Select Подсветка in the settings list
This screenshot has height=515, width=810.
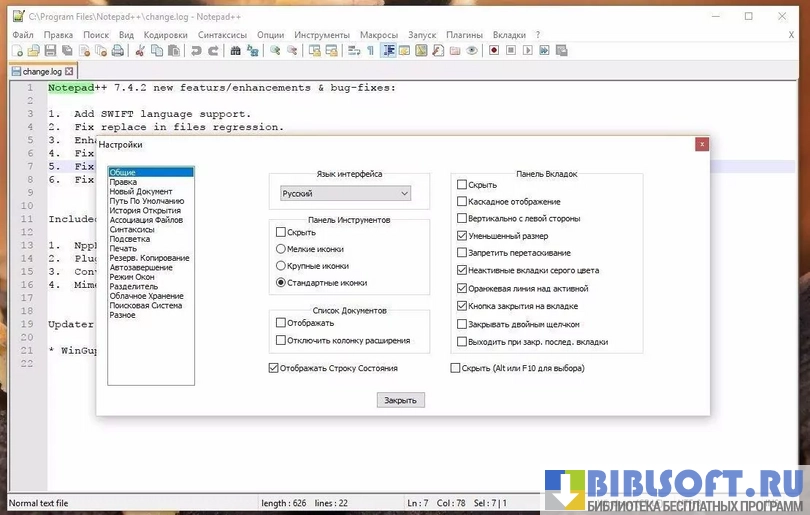[x=130, y=239]
